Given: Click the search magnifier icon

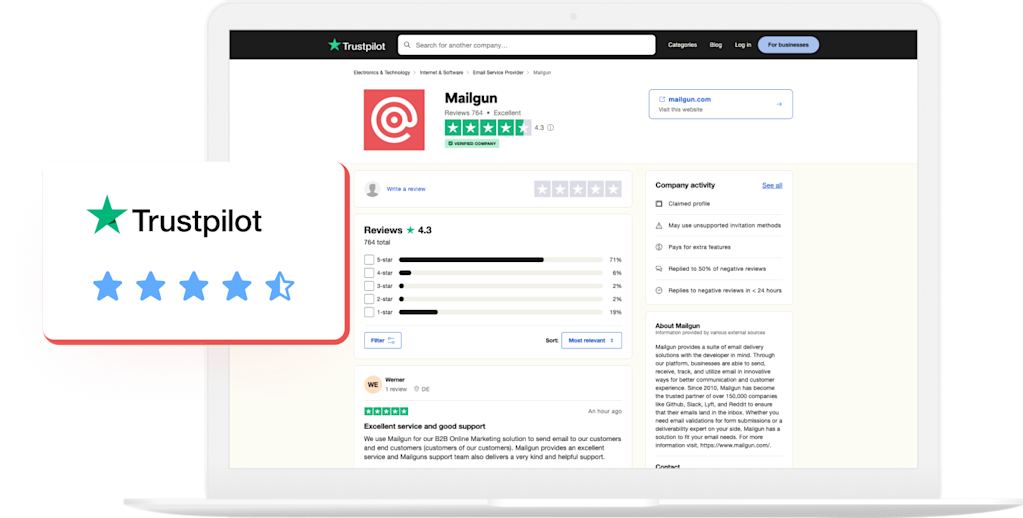Looking at the screenshot, I should 407,45.
